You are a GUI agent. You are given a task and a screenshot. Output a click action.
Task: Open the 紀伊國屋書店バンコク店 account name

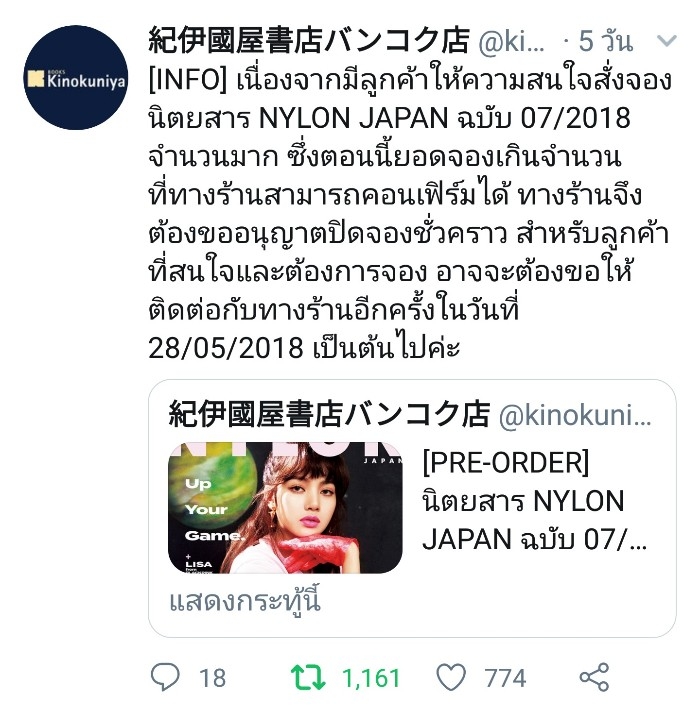(309, 41)
